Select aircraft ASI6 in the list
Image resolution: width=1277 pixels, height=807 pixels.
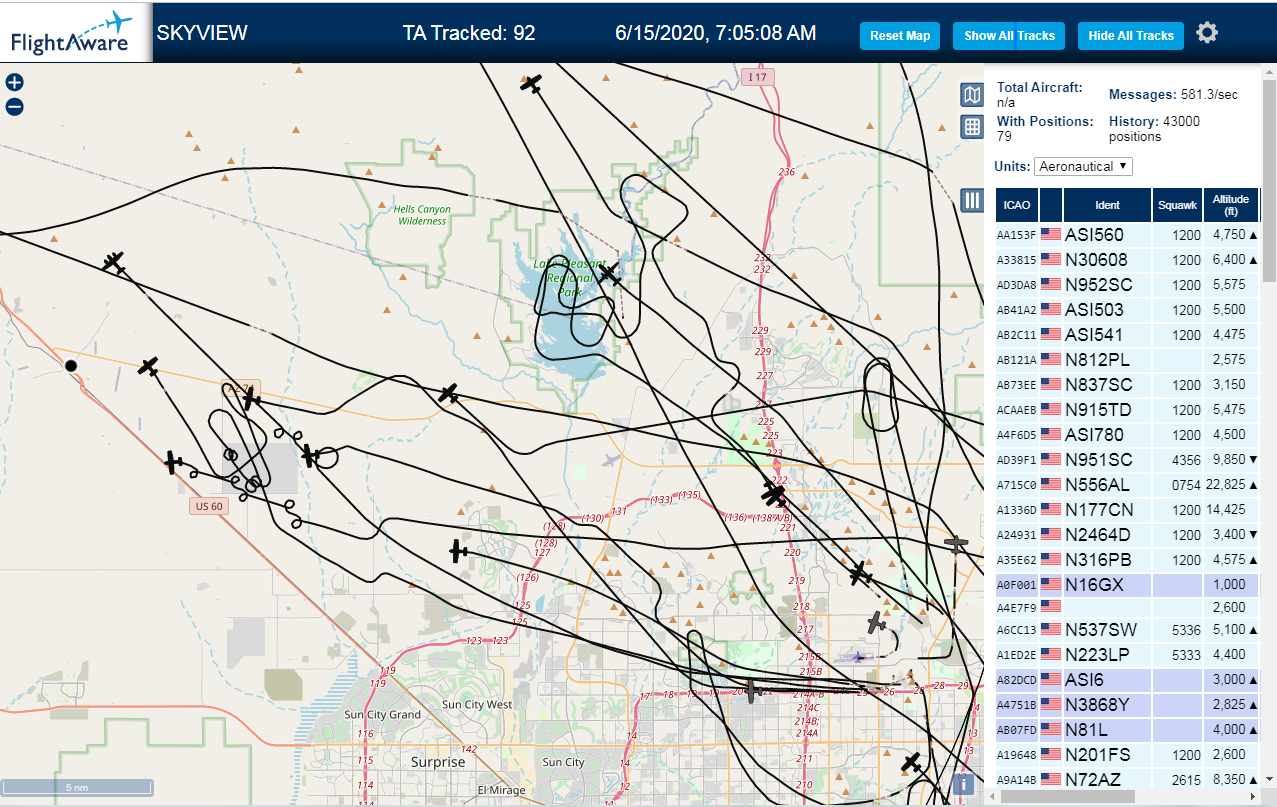click(1128, 680)
